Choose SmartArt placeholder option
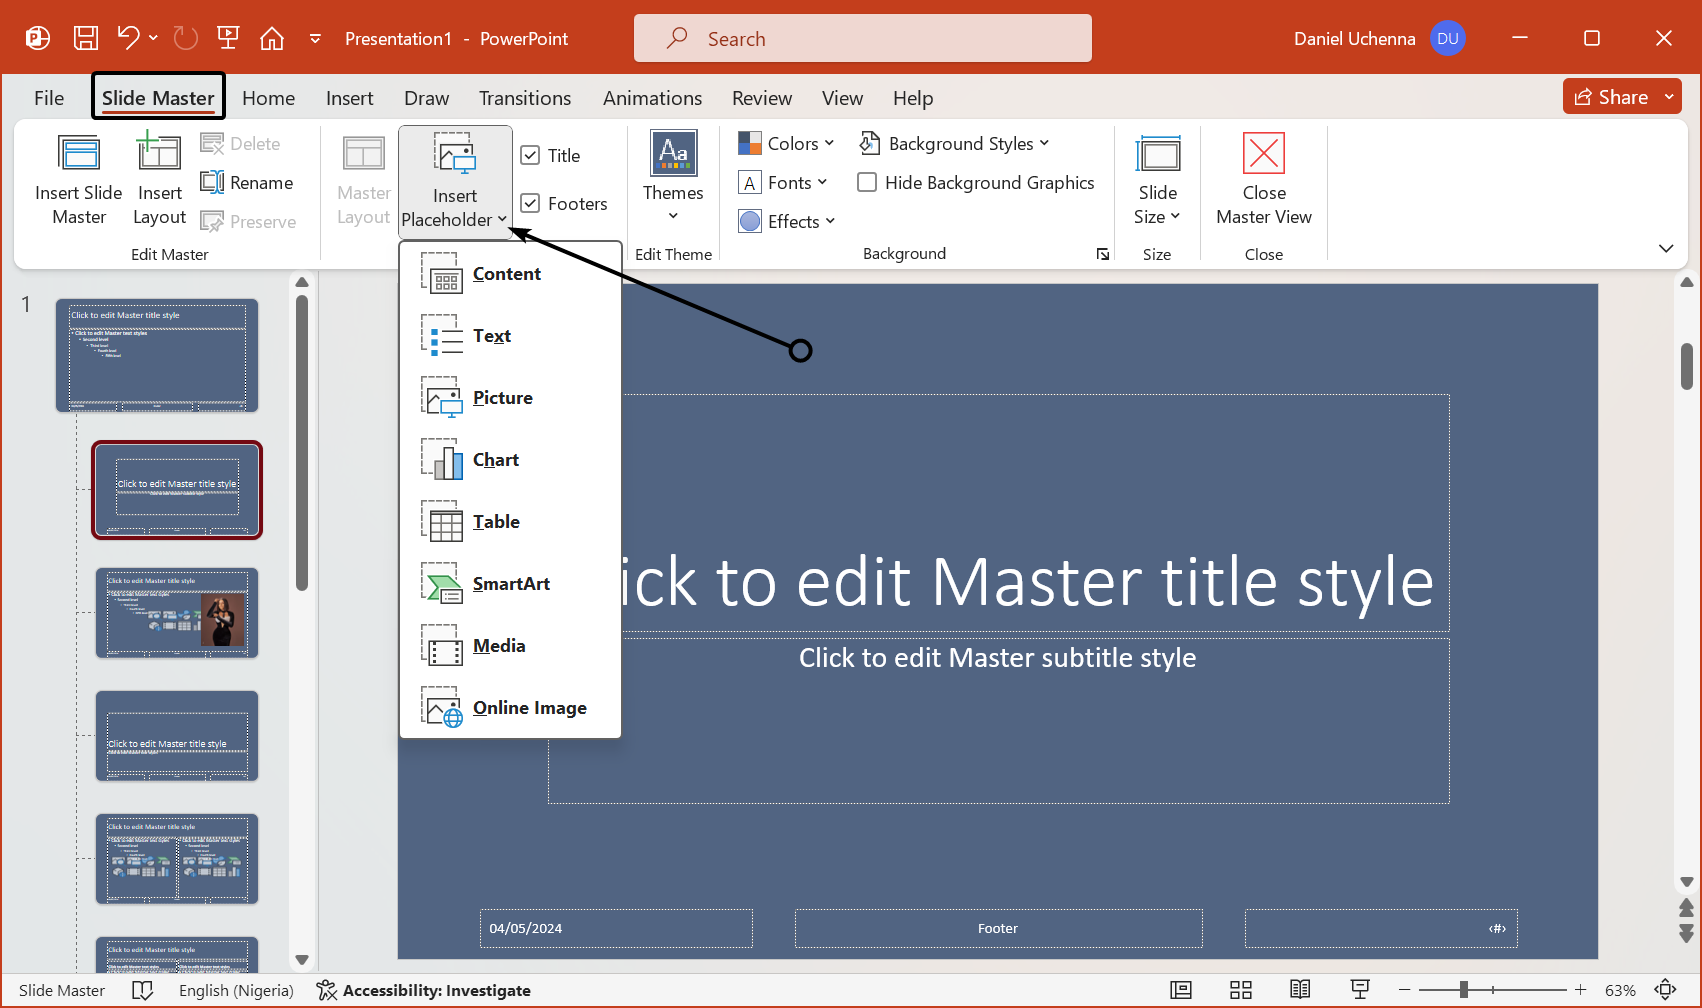This screenshot has width=1702, height=1008. [511, 584]
